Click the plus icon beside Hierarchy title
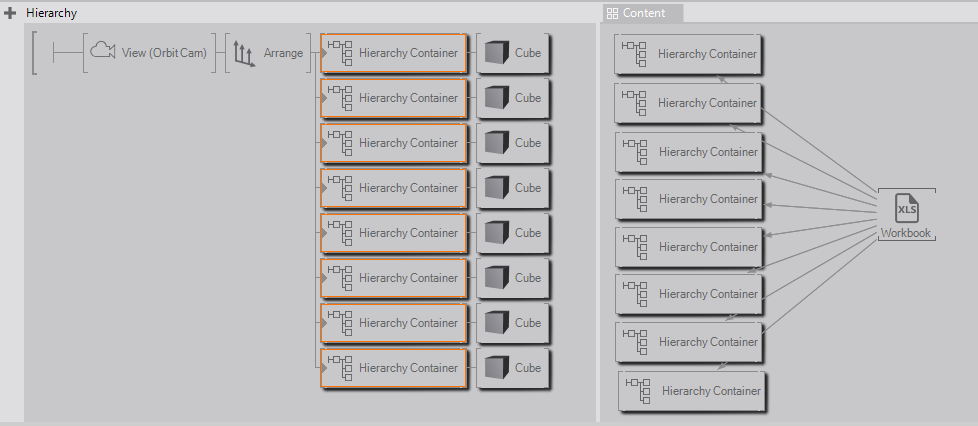This screenshot has height=426, width=978. (10, 13)
